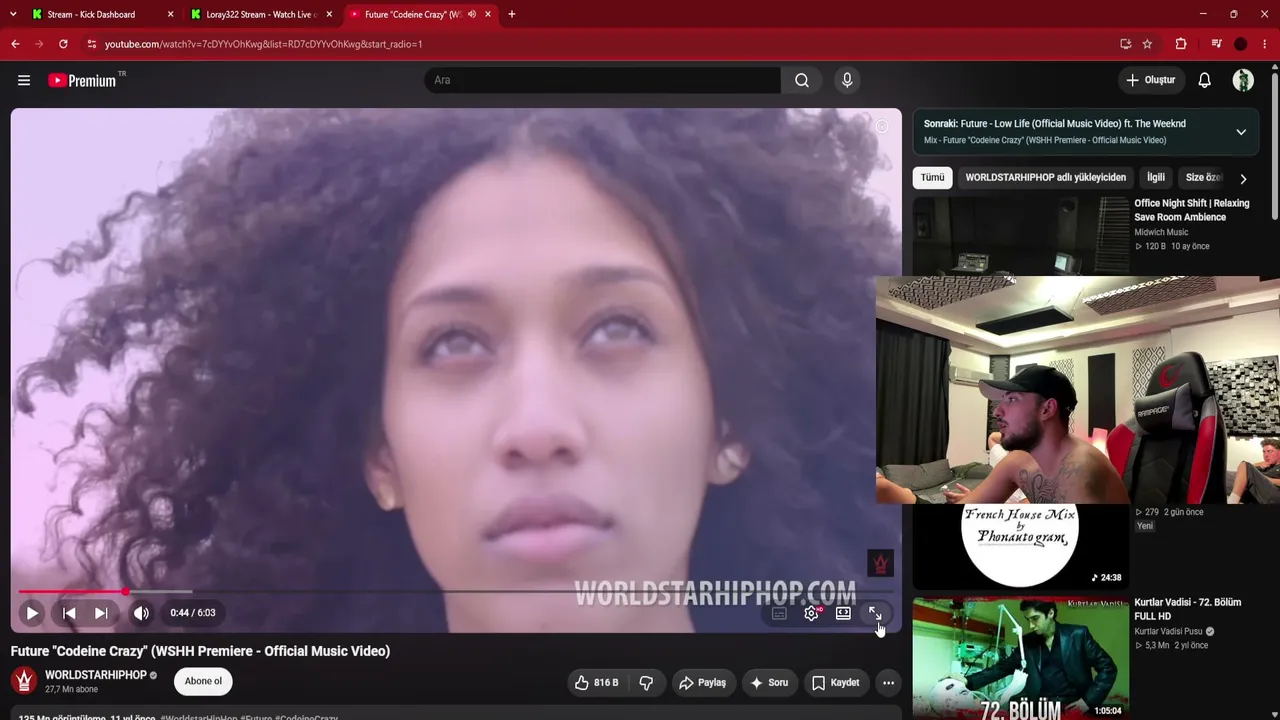Bookmark this page with the star
1280x720 pixels.
click(x=1147, y=44)
